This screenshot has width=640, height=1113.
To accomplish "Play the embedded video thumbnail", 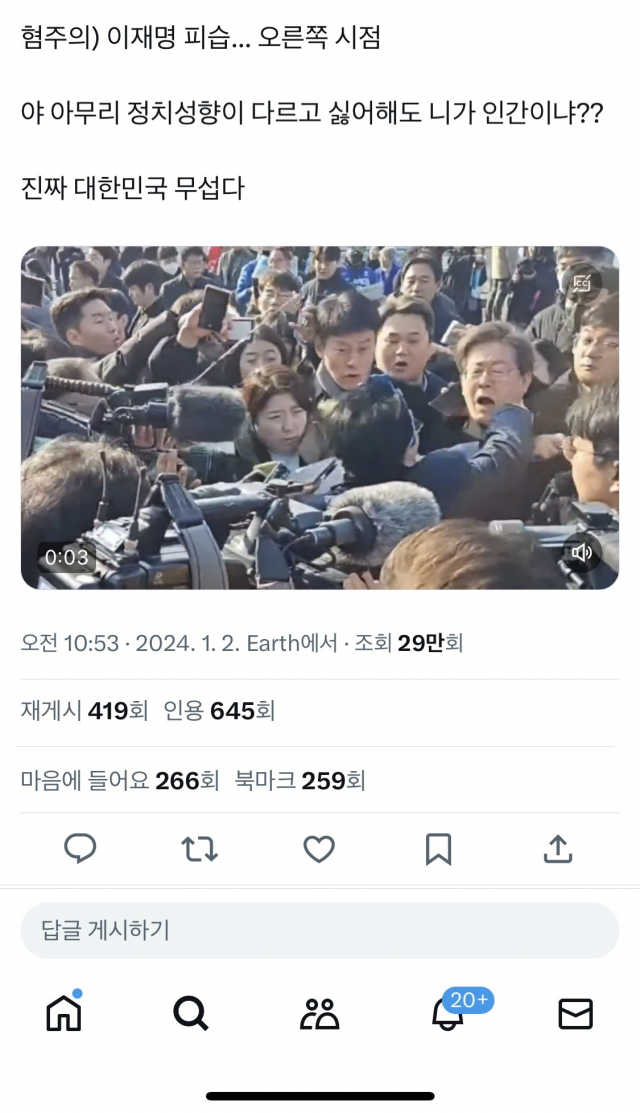I will (320, 418).
